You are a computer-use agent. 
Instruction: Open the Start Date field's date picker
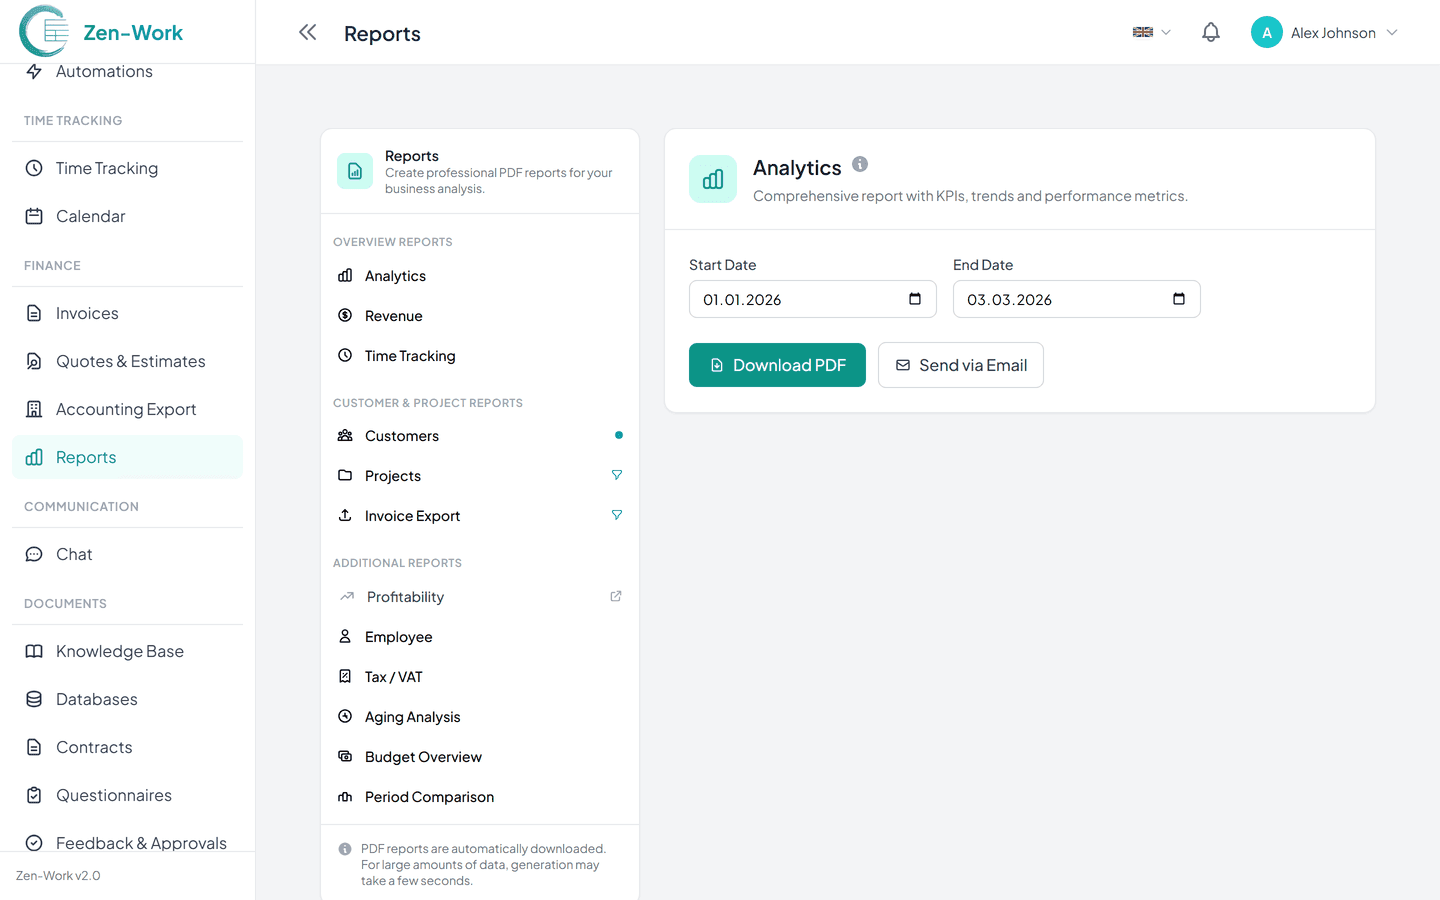pos(913,298)
